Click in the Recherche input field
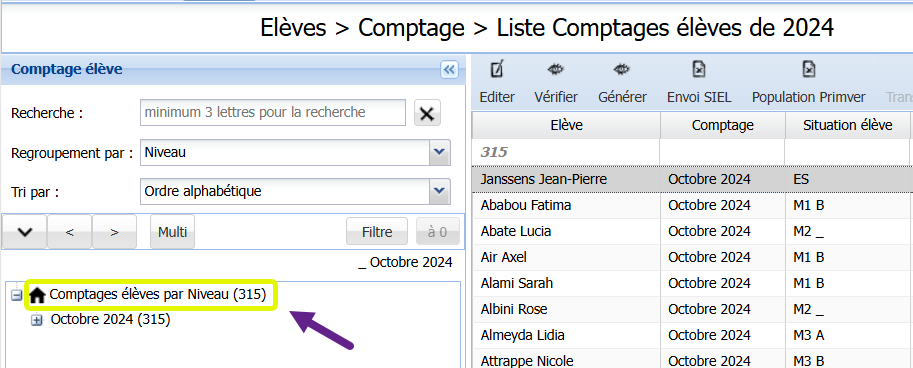Screen dimensions: 913x368 pyautogui.click(x=273, y=112)
